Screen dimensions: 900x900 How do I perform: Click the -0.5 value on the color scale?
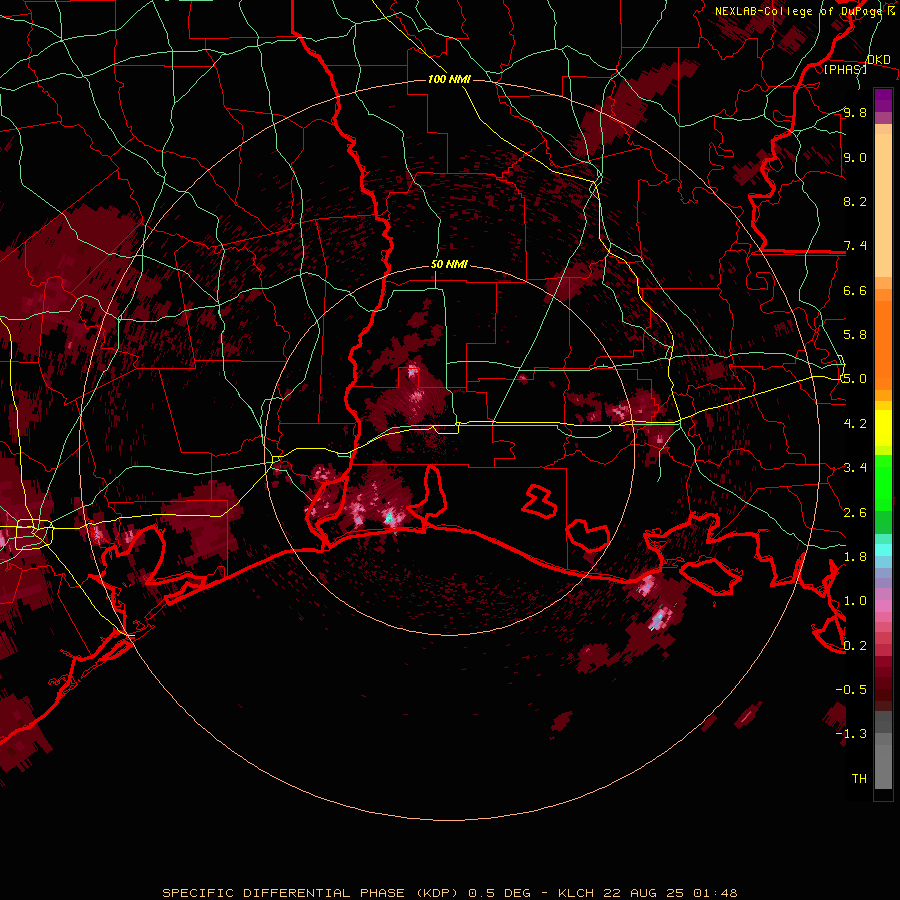[851, 690]
